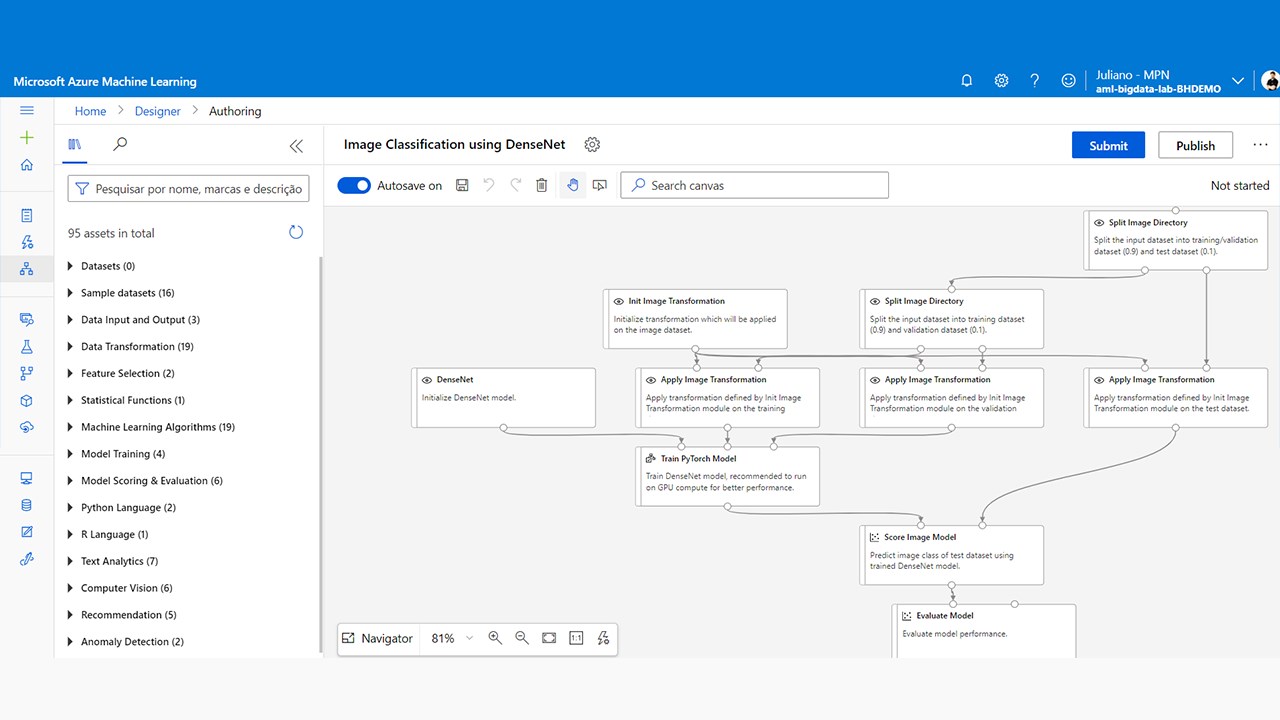The height and width of the screenshot is (720, 1280).
Task: Undo the last canvas action
Action: (x=489, y=185)
